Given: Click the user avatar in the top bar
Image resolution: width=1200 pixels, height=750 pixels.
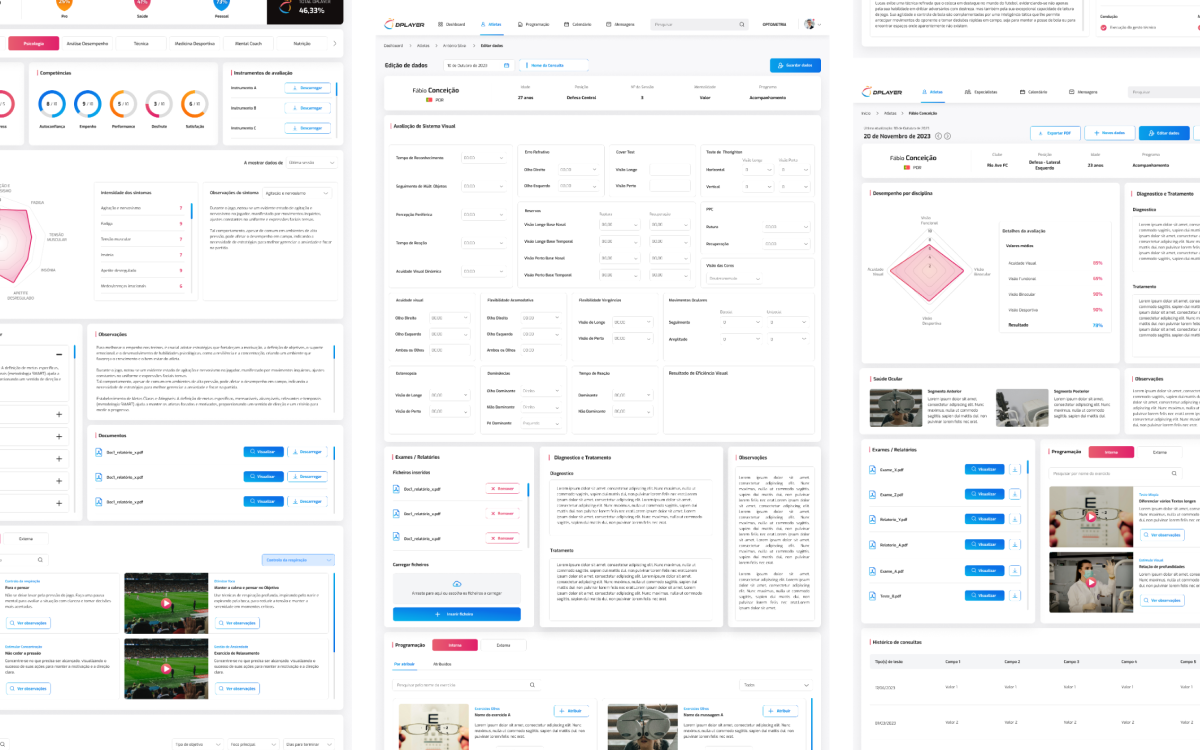Looking at the screenshot, I should coord(810,23).
